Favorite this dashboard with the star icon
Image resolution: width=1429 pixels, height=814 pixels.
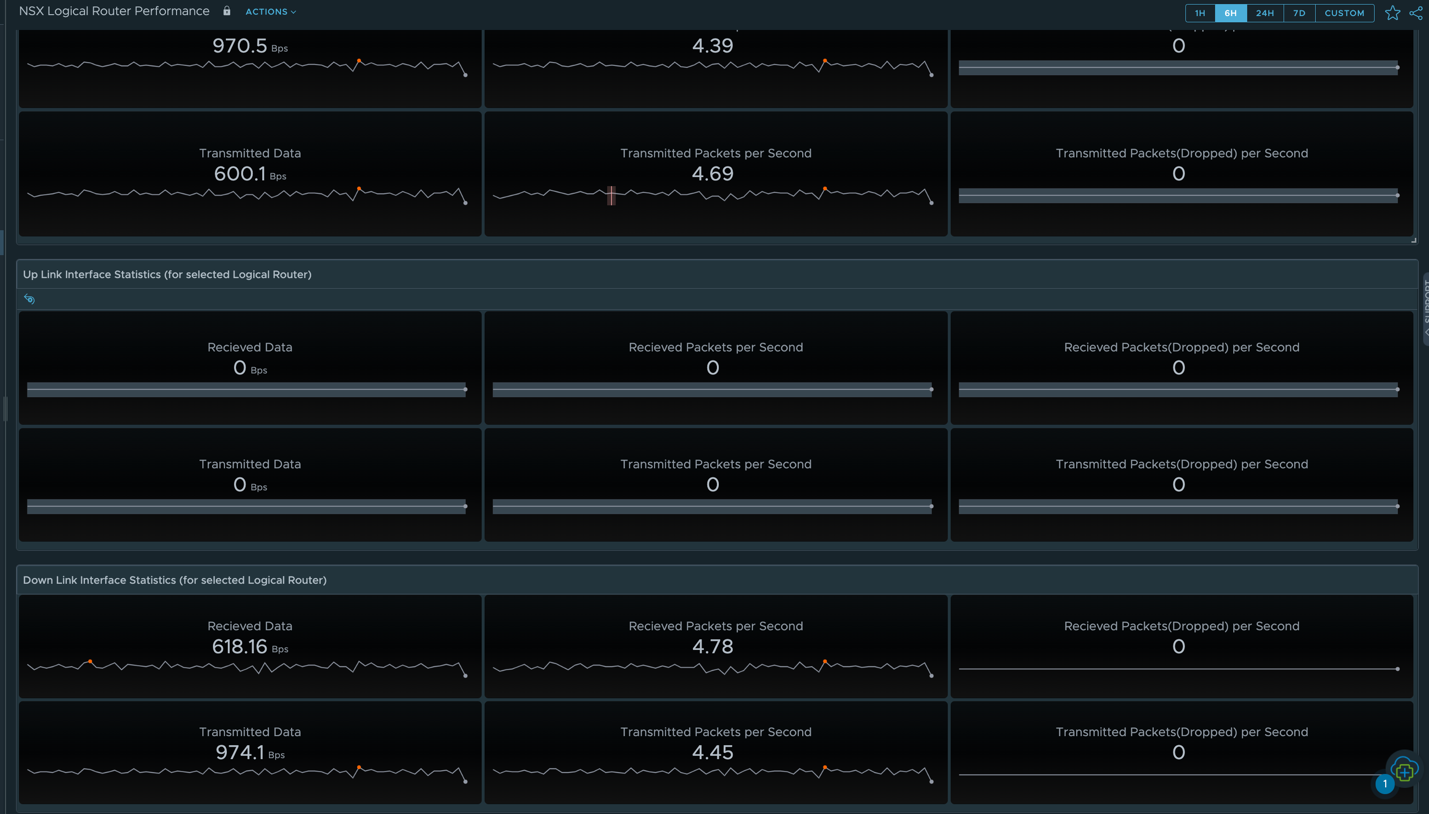tap(1392, 13)
